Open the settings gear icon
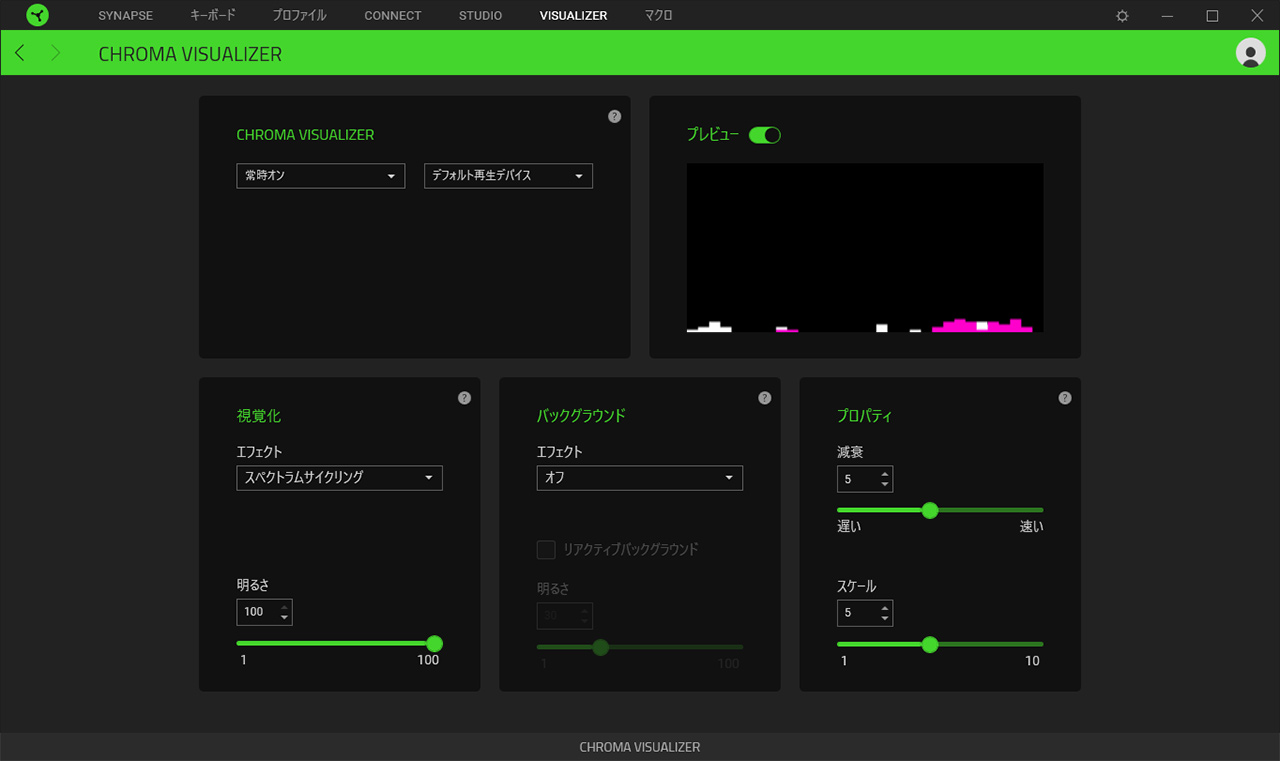The image size is (1280, 761). pyautogui.click(x=1122, y=16)
